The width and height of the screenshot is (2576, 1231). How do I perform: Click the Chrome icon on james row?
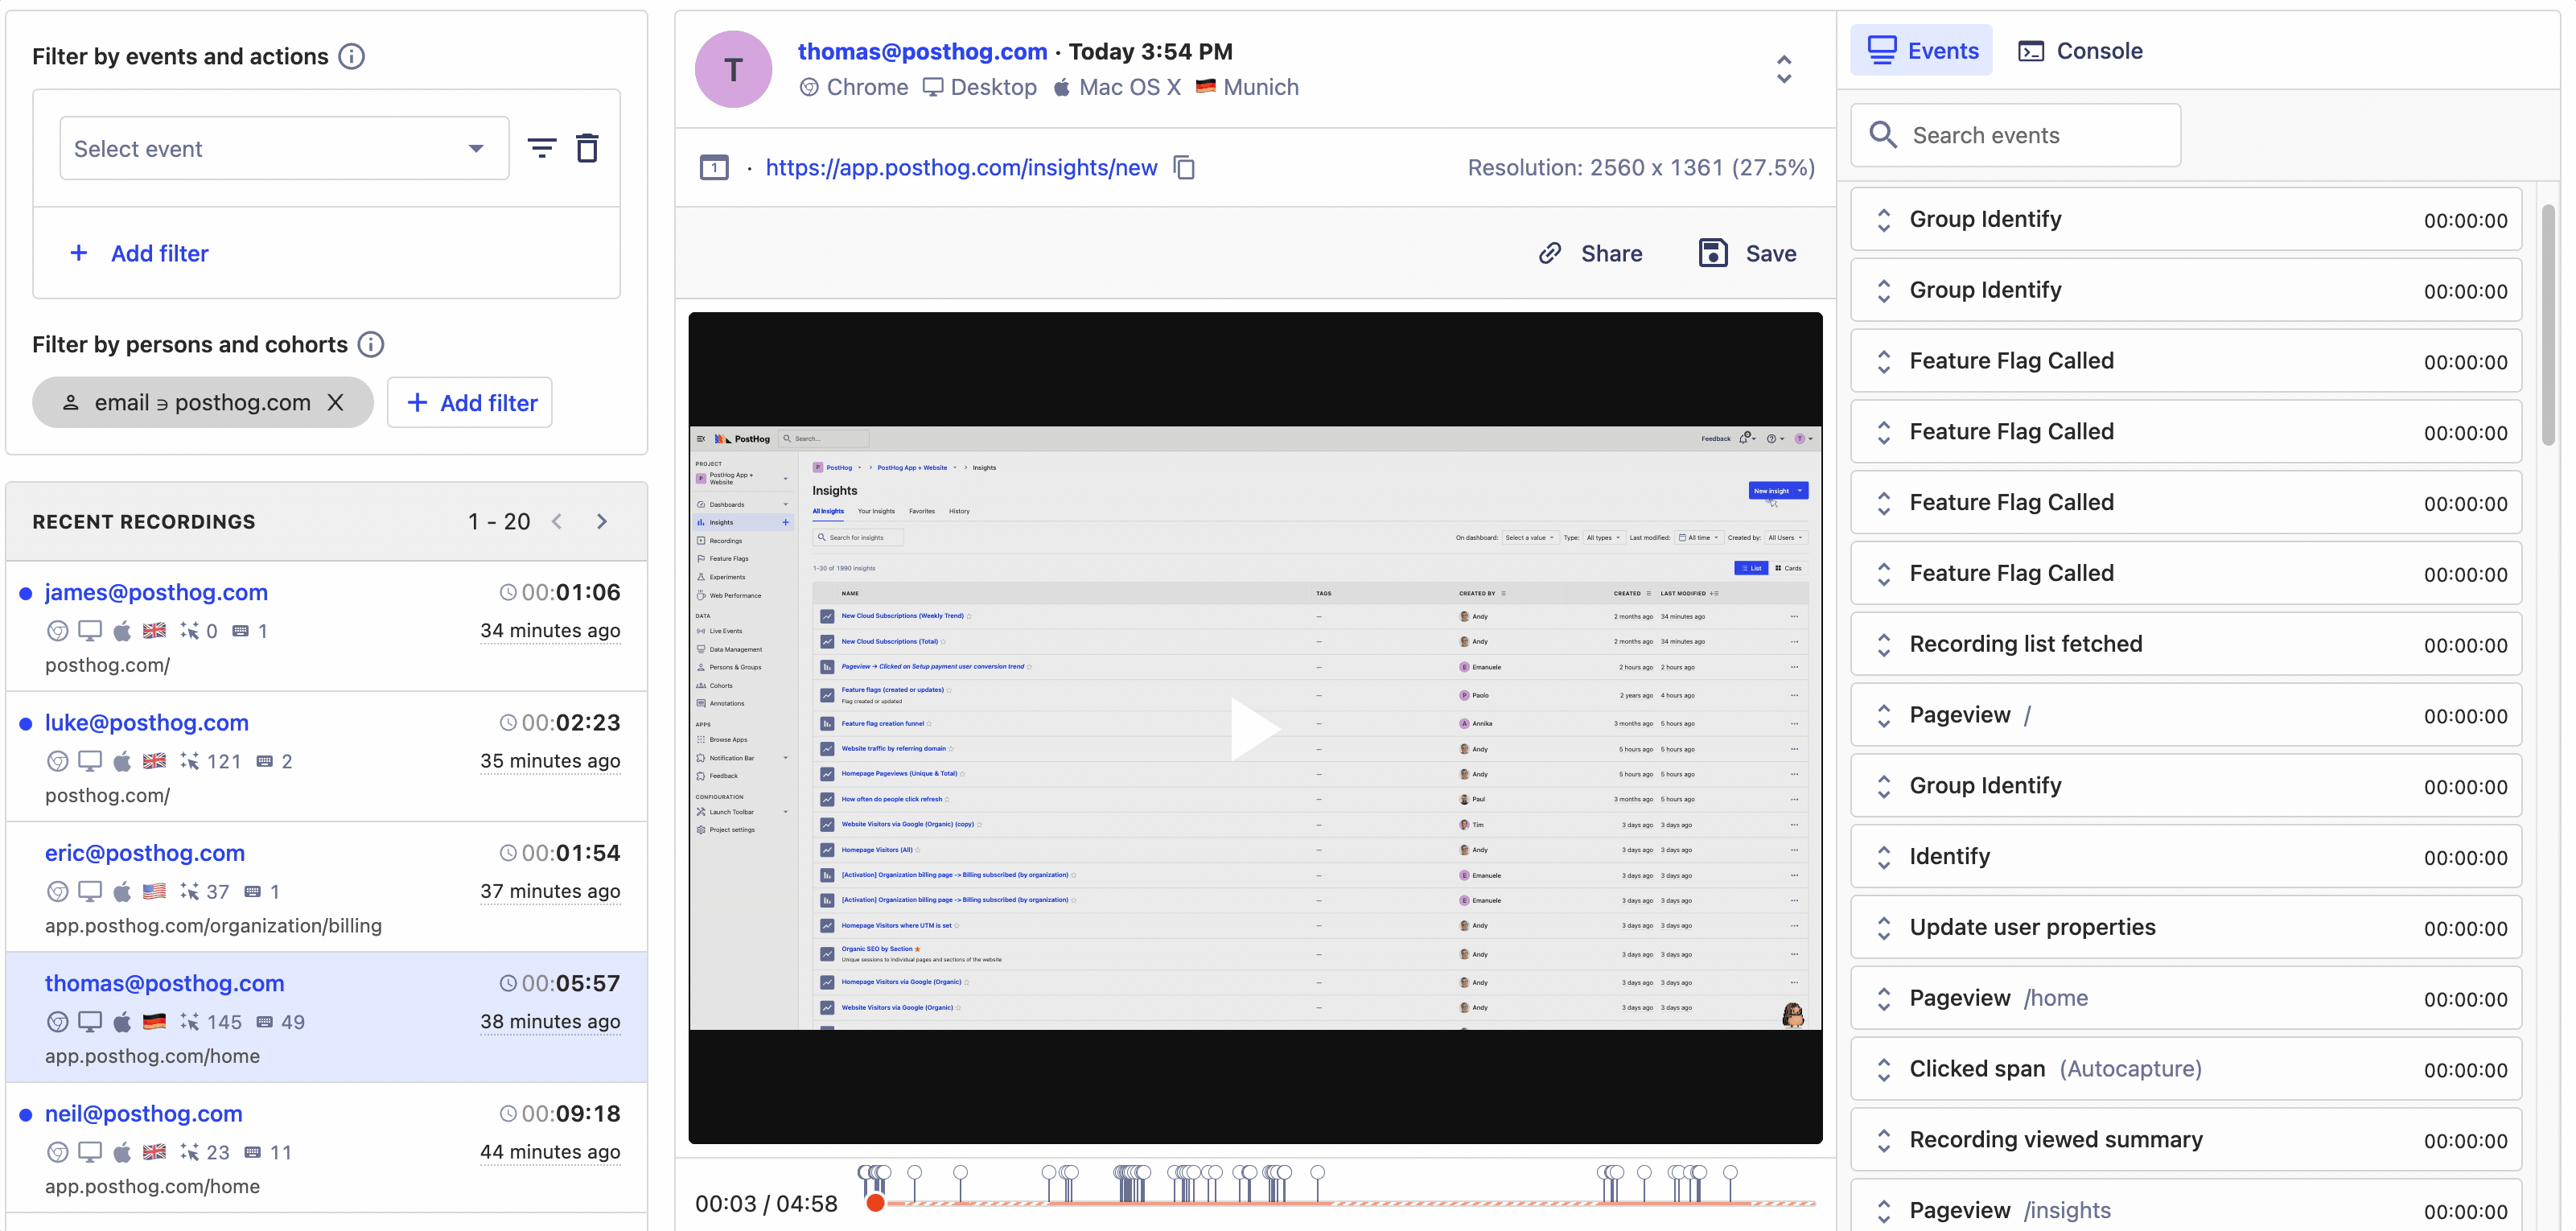pos(58,631)
